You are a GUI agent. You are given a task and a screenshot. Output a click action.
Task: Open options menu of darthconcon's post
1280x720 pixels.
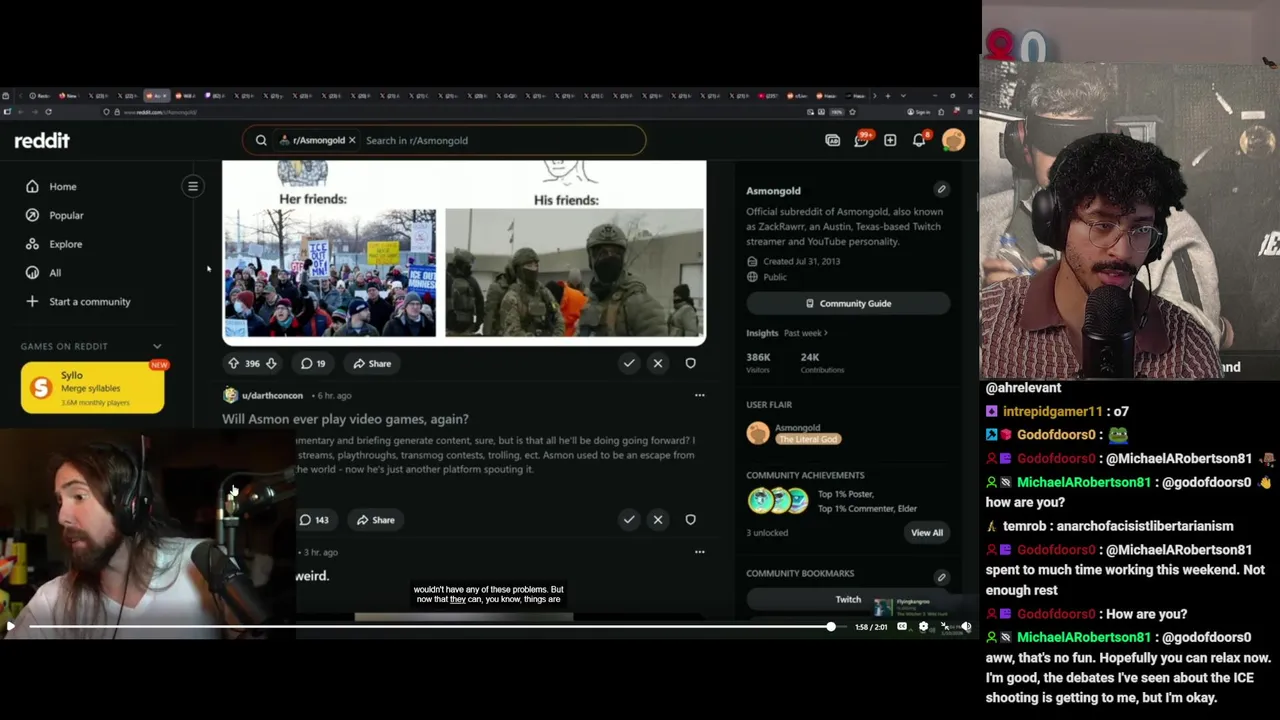pyautogui.click(x=699, y=395)
